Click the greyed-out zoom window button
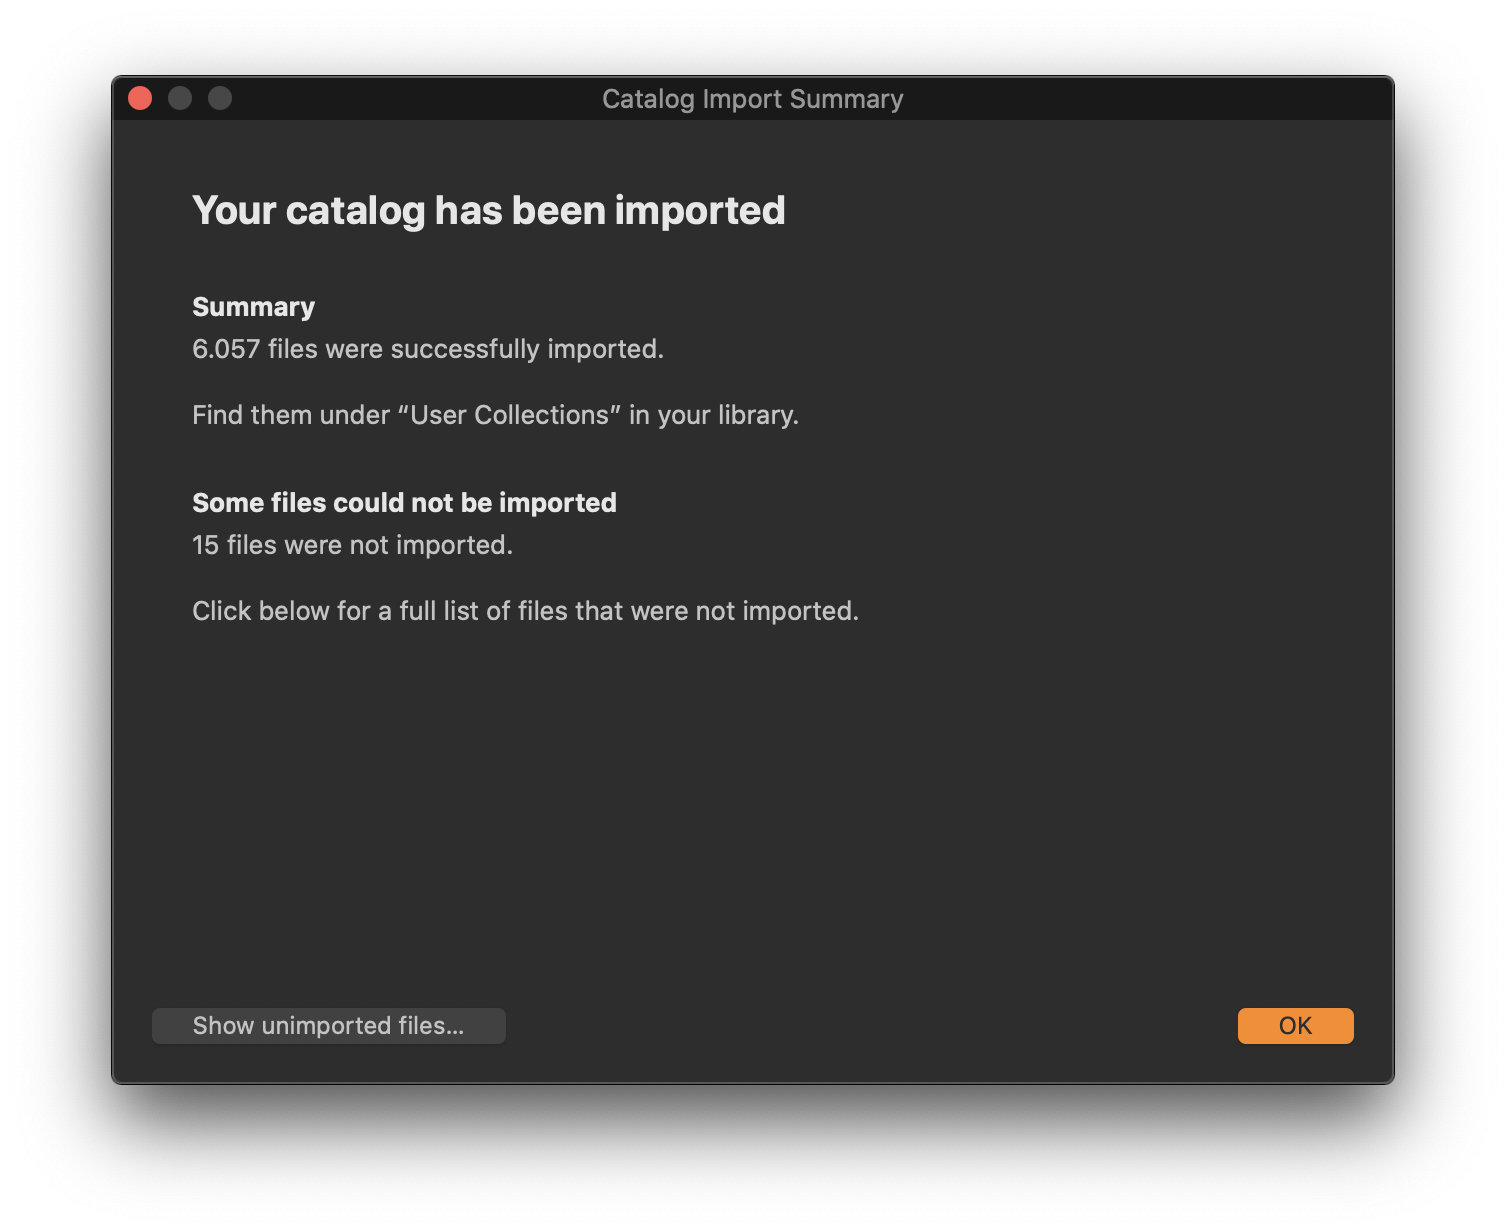Screen dimensions: 1506x1232 coord(220,98)
